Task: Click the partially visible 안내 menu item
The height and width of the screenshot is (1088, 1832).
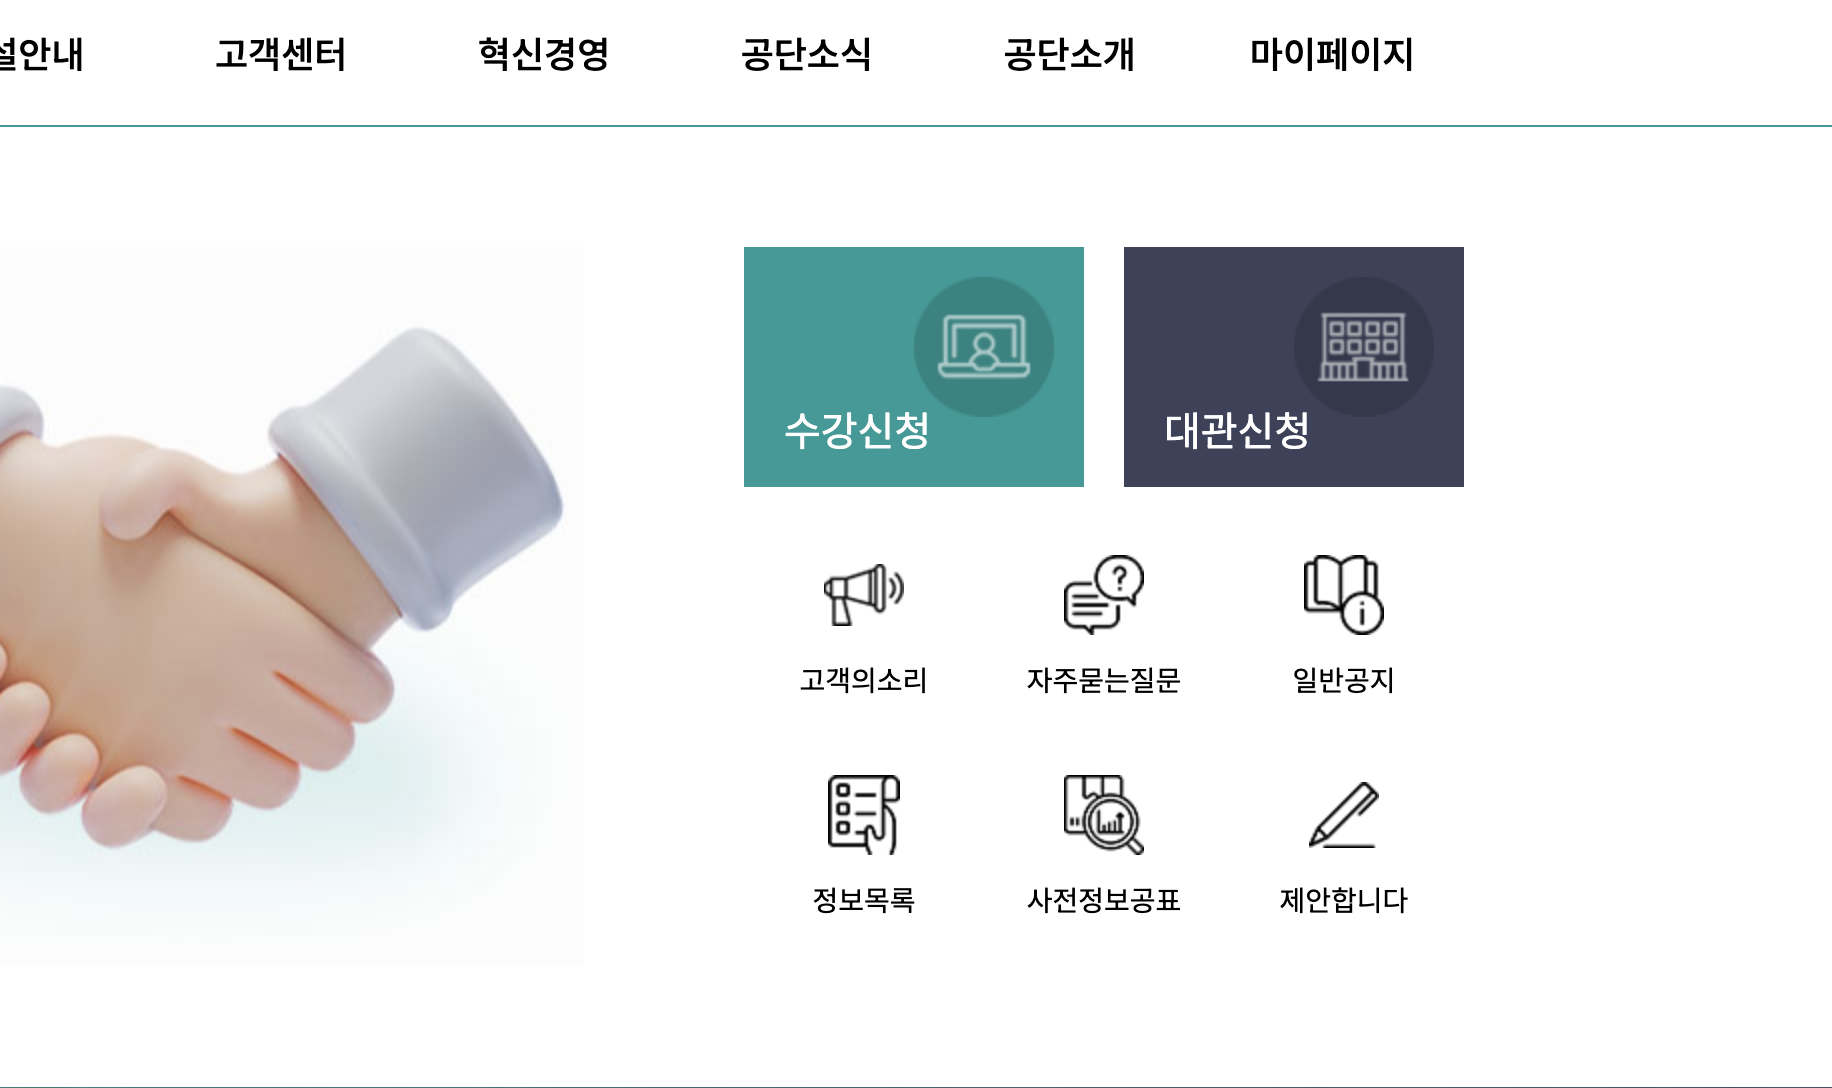Action: [42, 54]
